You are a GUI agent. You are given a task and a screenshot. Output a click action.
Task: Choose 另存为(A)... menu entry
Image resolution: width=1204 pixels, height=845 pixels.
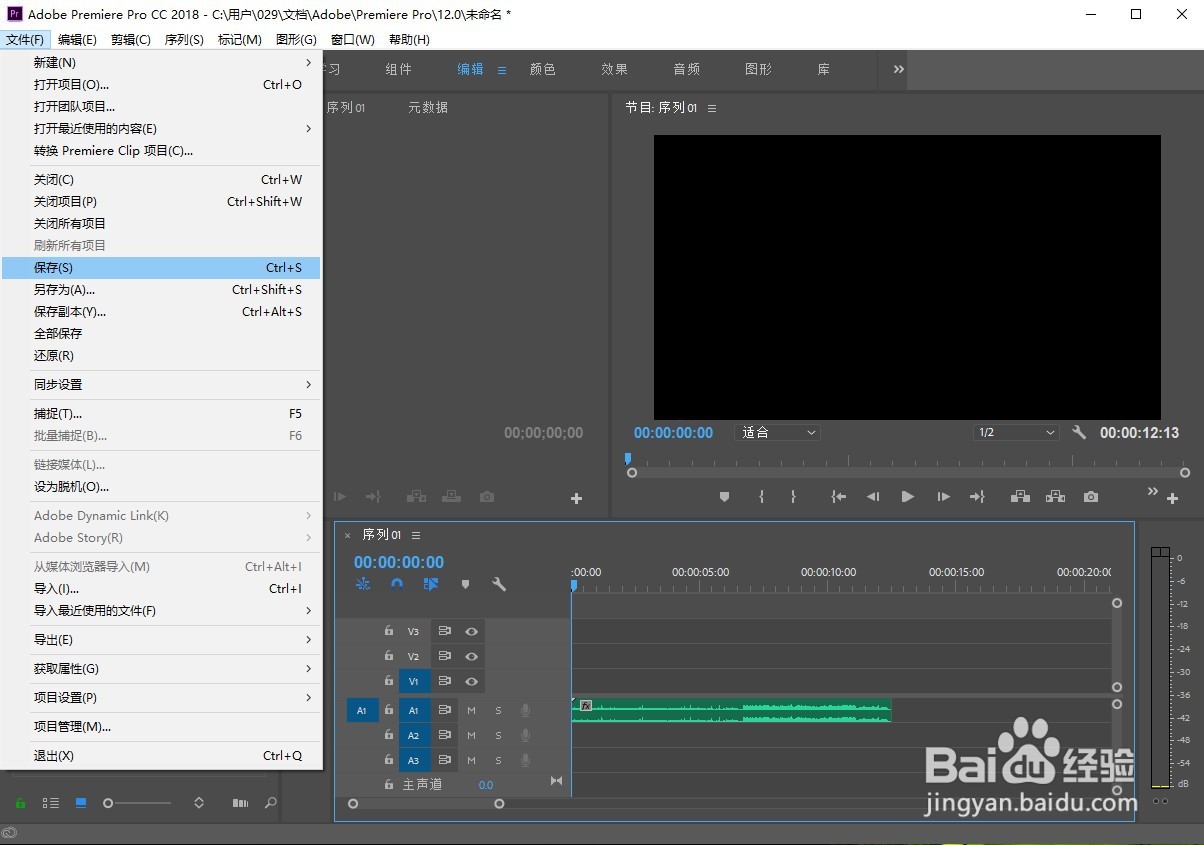pos(161,289)
